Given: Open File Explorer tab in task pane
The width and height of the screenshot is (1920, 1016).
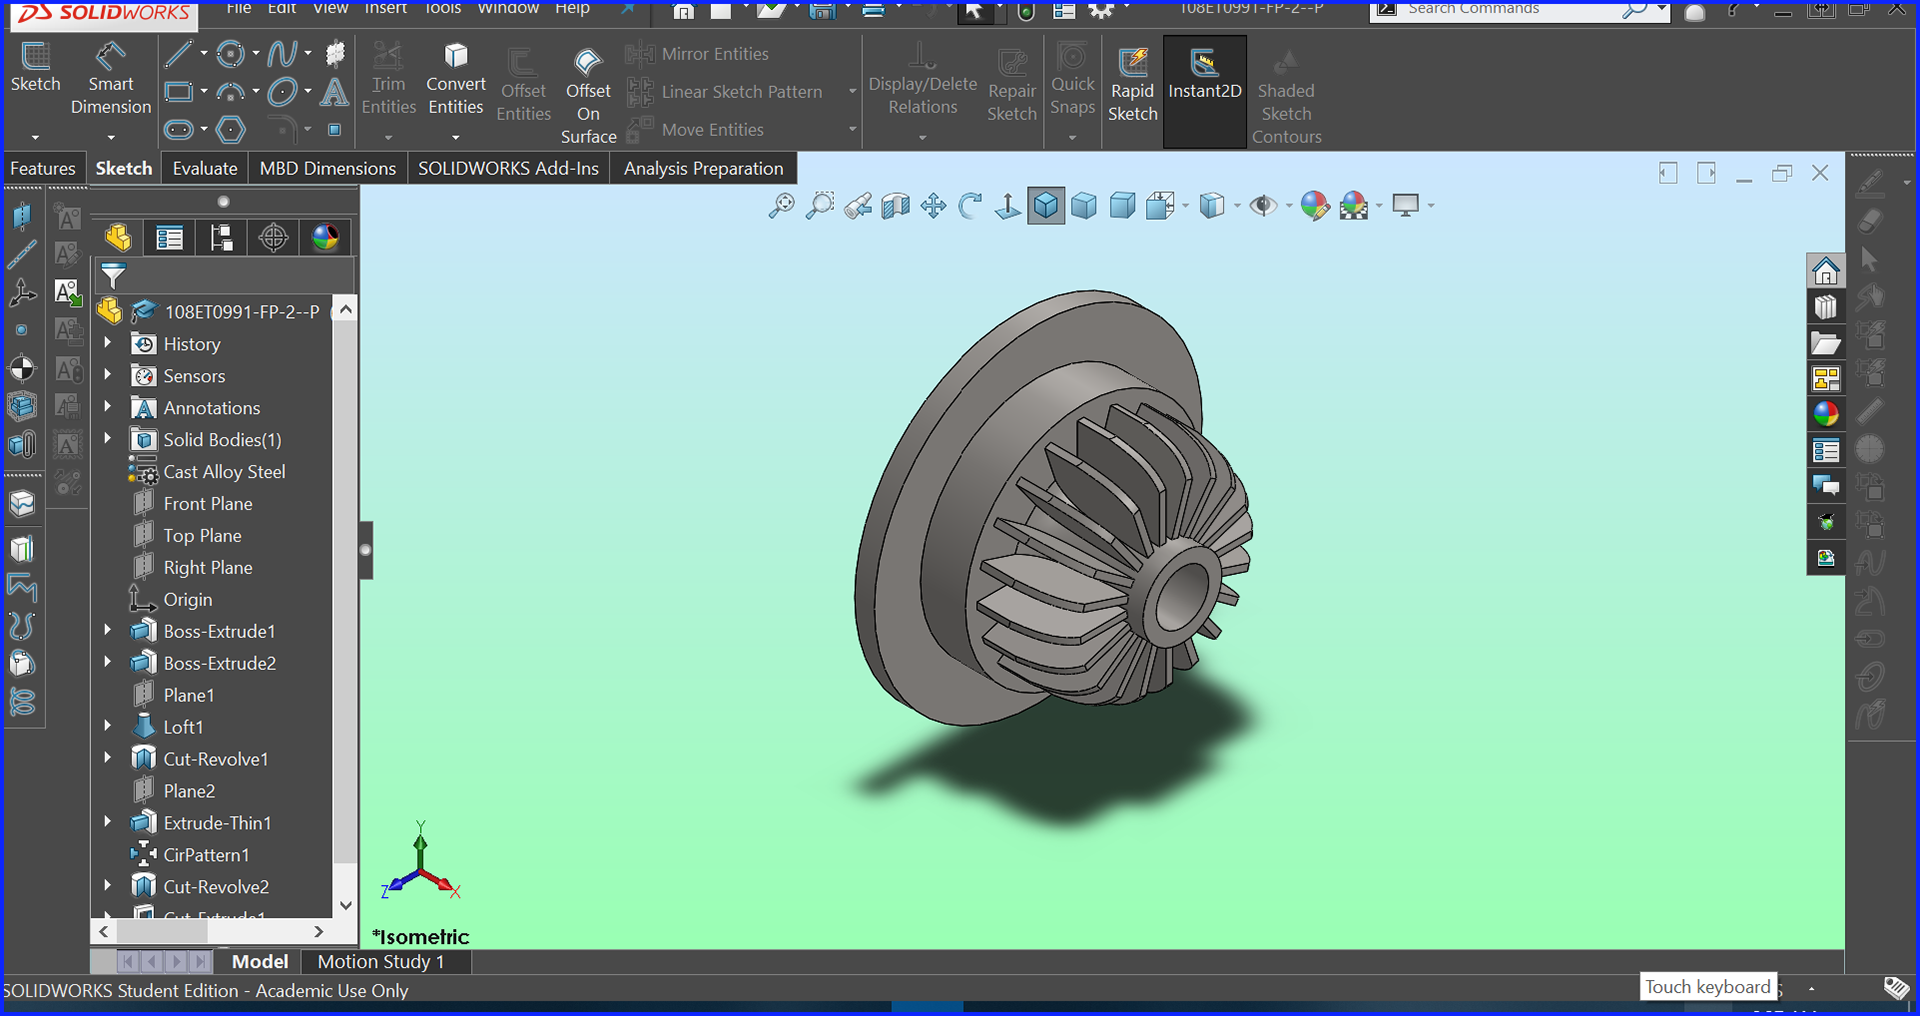Looking at the screenshot, I should click(1826, 343).
